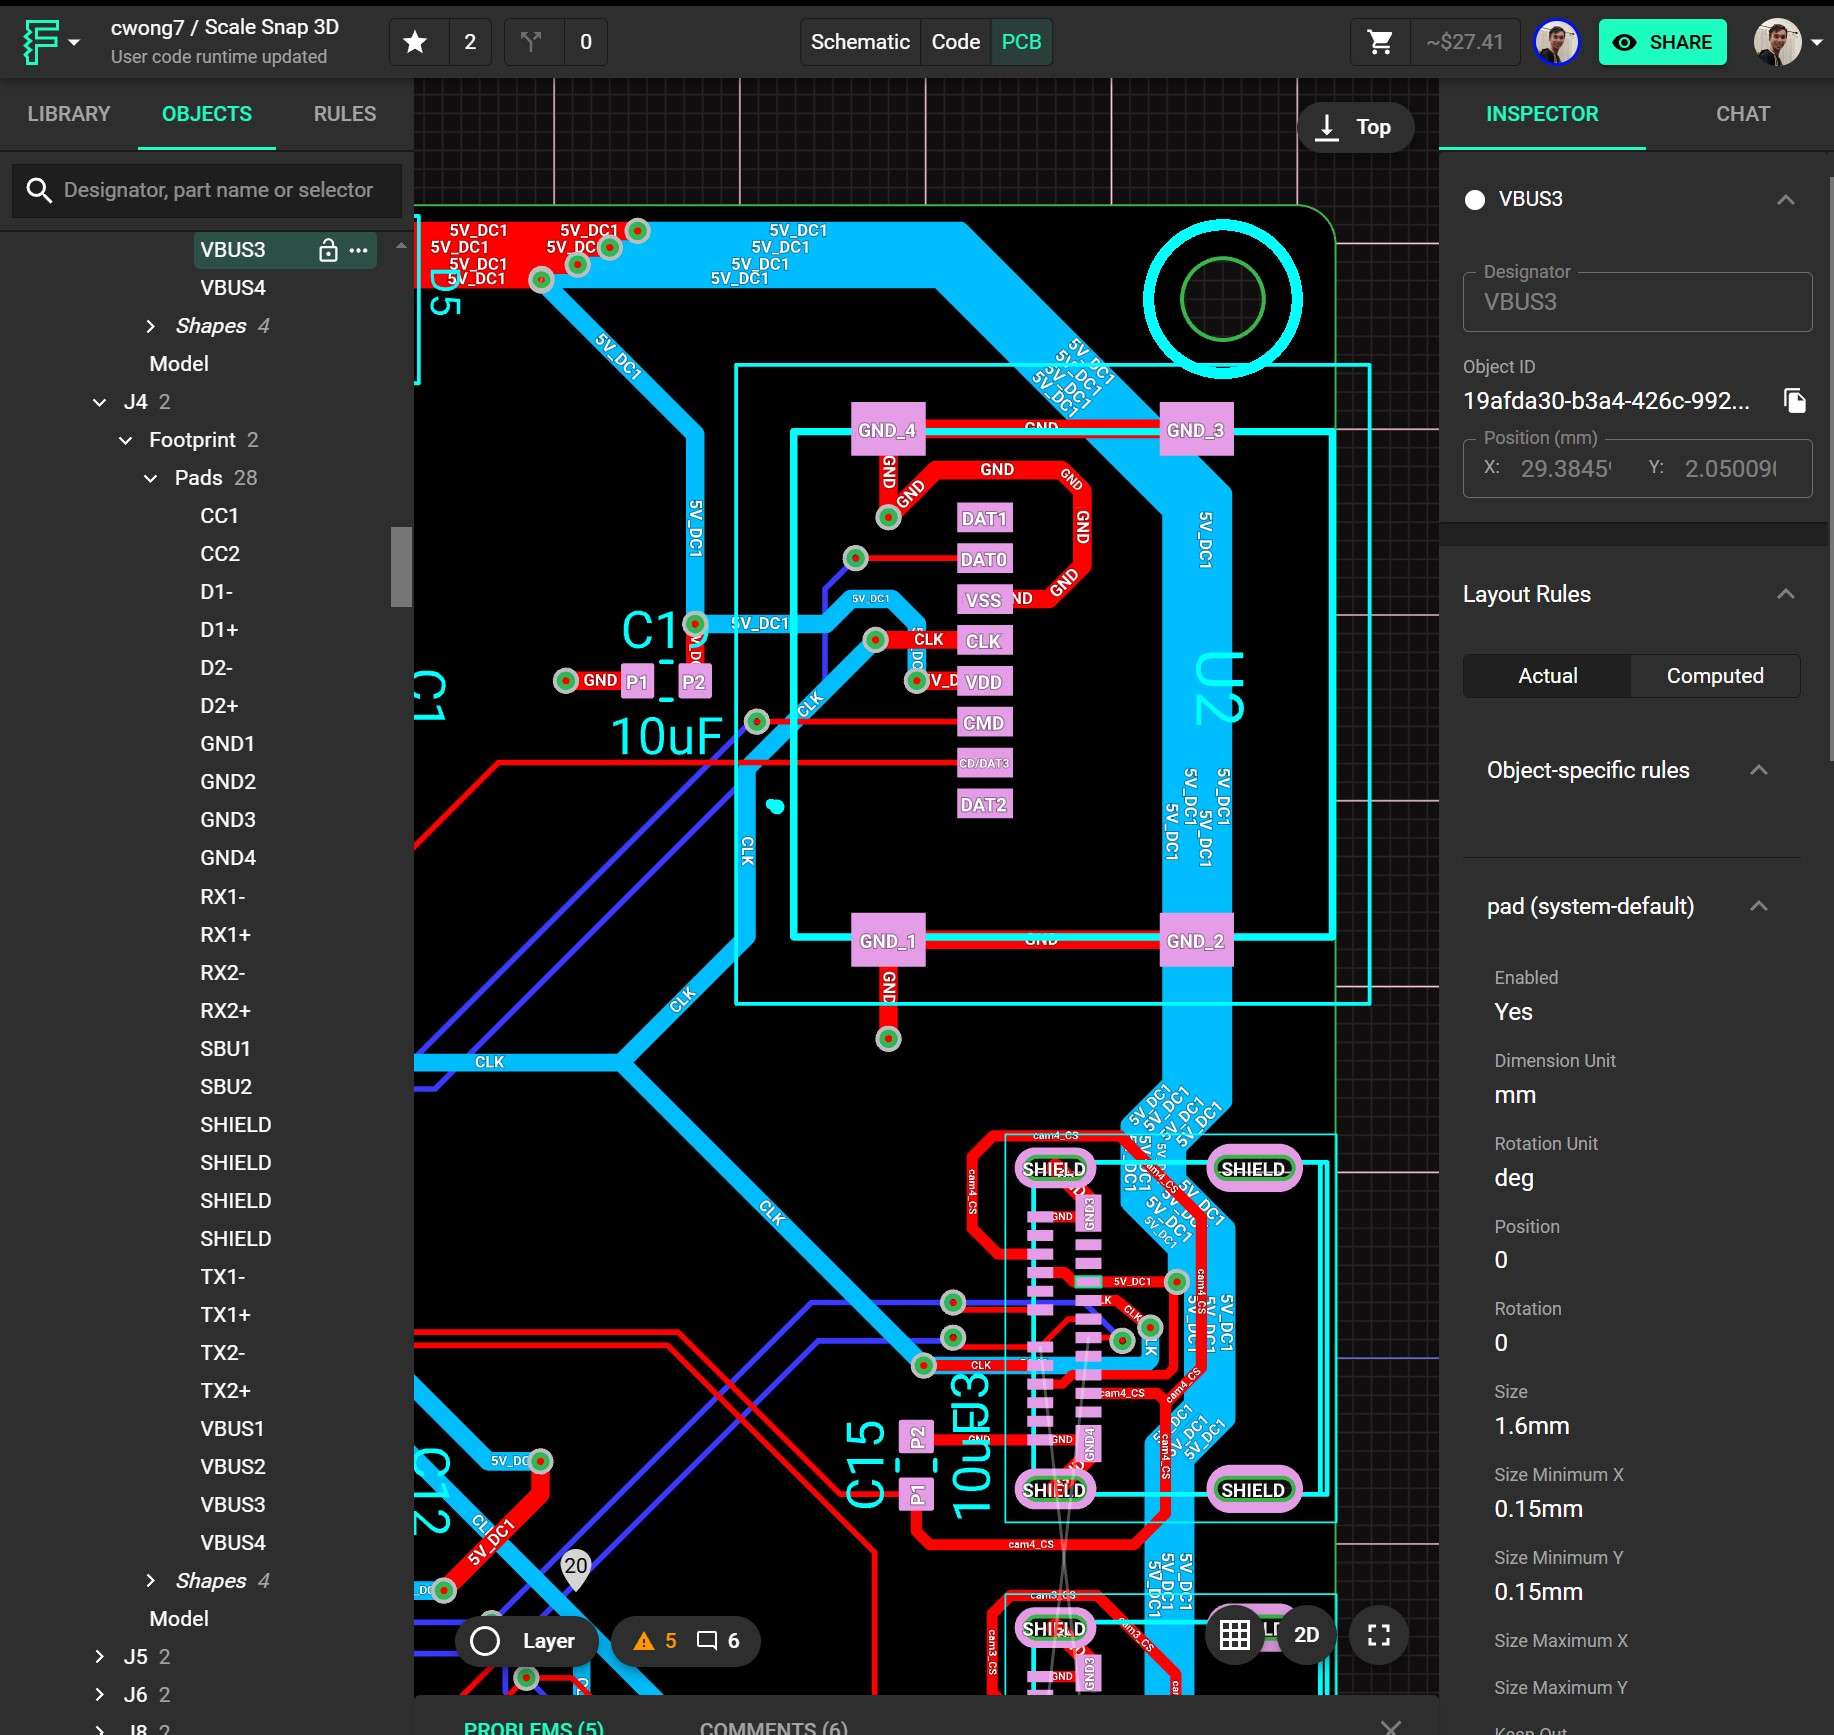Viewport: 1834px width, 1735px height.
Task: Copy the Object ID
Action: click(1795, 401)
